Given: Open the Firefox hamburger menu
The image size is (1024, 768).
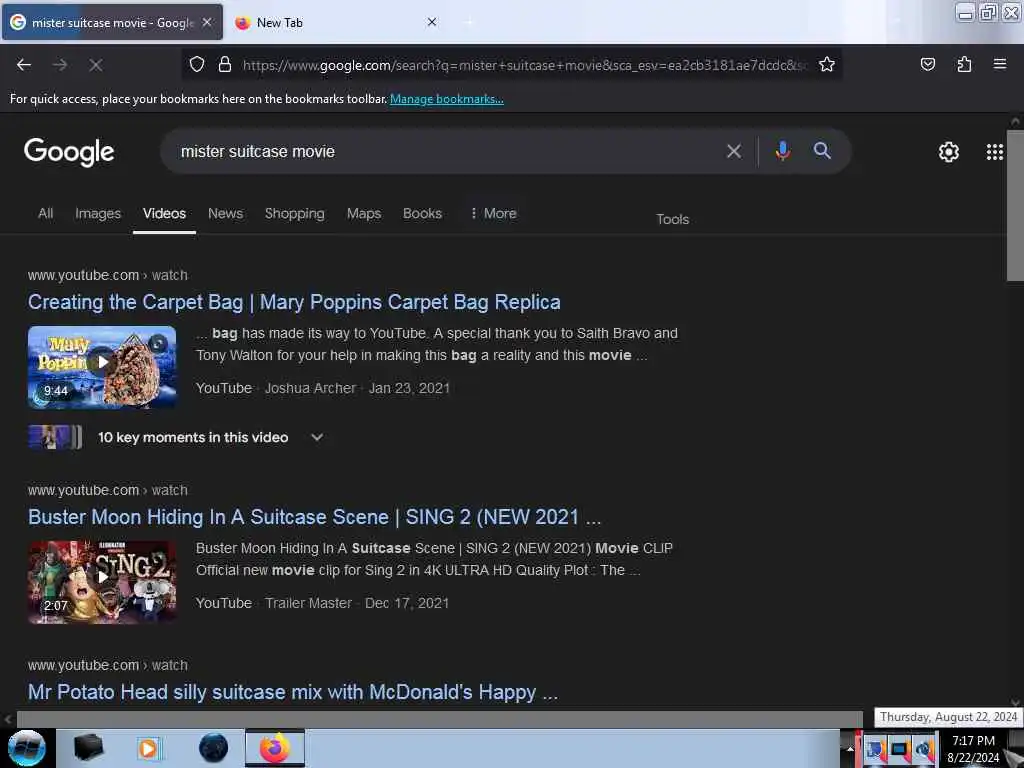Looking at the screenshot, I should (x=999, y=64).
